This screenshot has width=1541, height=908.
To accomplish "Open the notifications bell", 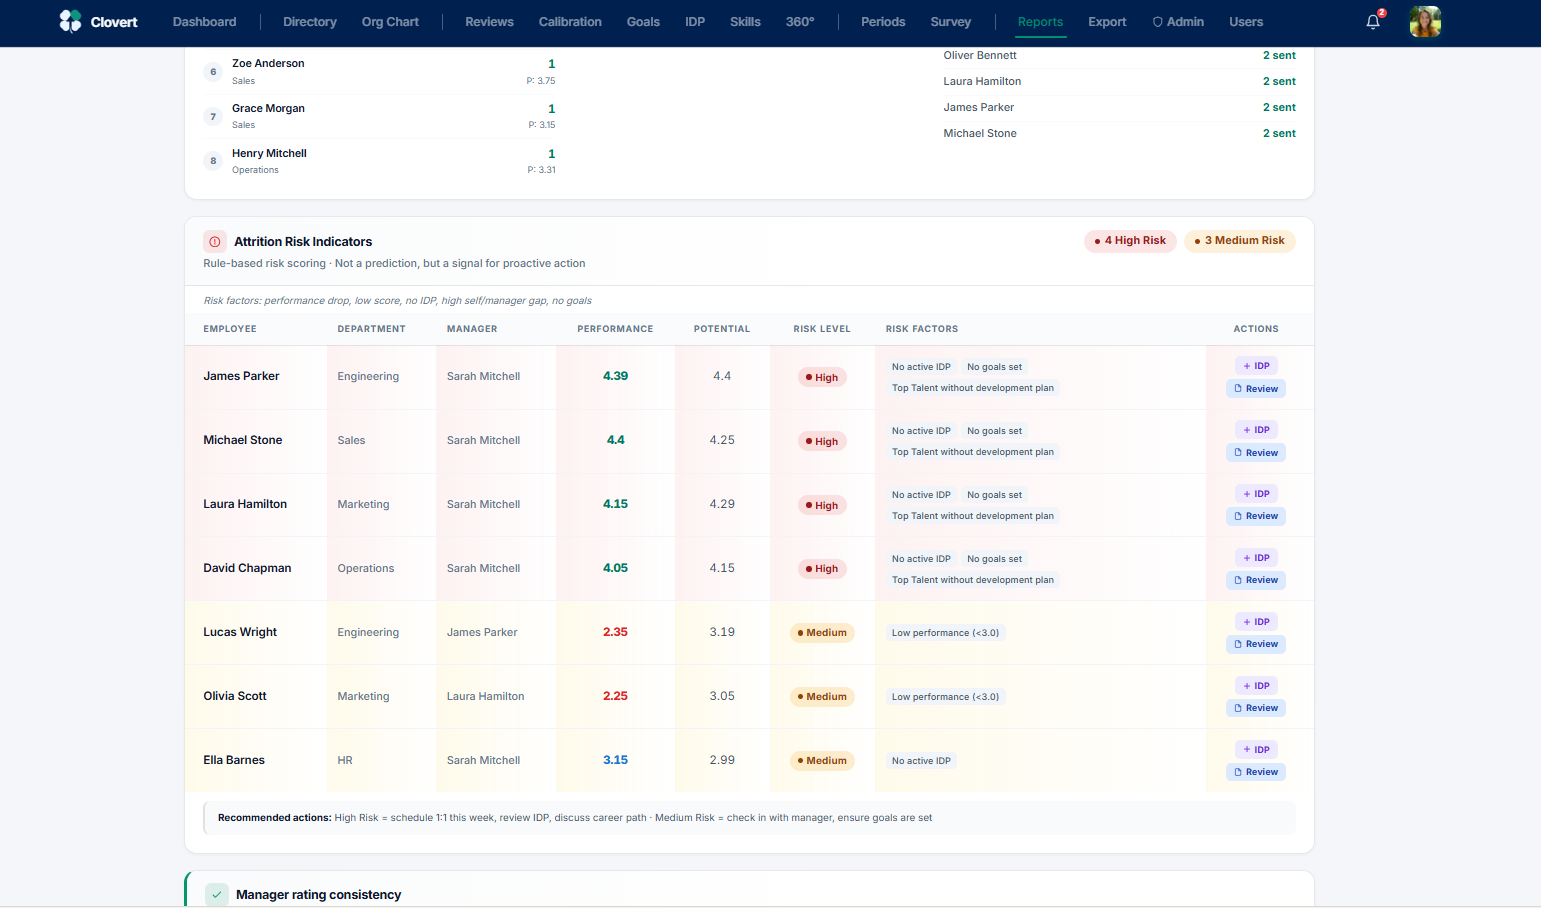I will pyautogui.click(x=1373, y=22).
